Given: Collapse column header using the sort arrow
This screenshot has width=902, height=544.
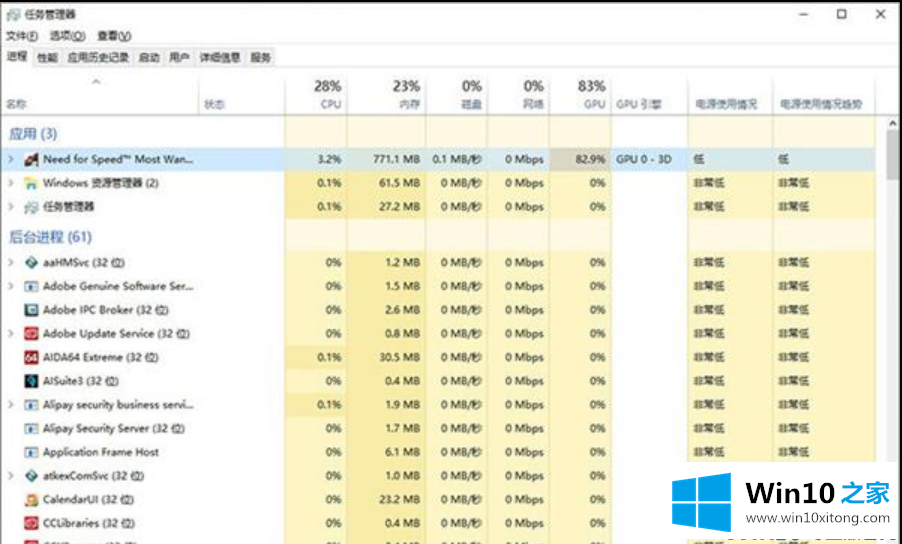Looking at the screenshot, I should coord(96,82).
